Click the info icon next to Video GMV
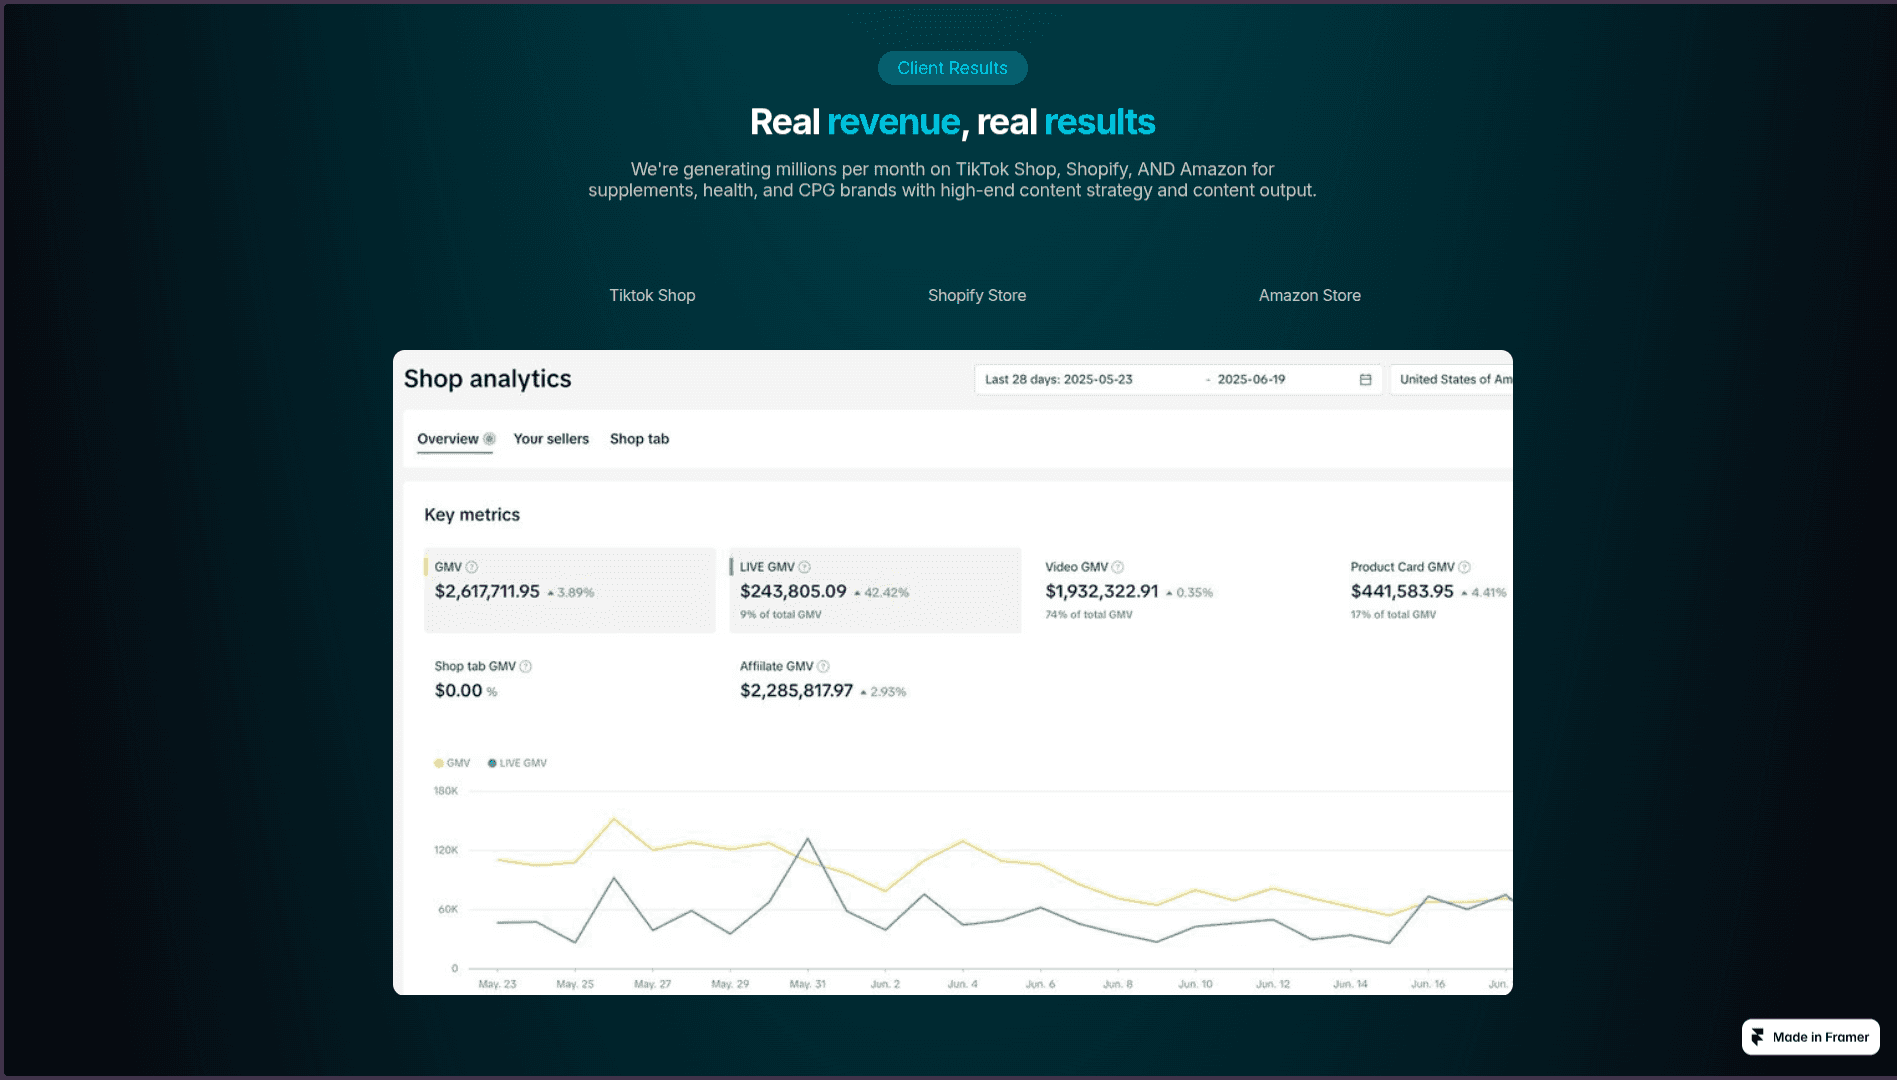Image resolution: width=1897 pixels, height=1080 pixels. pyautogui.click(x=1118, y=567)
